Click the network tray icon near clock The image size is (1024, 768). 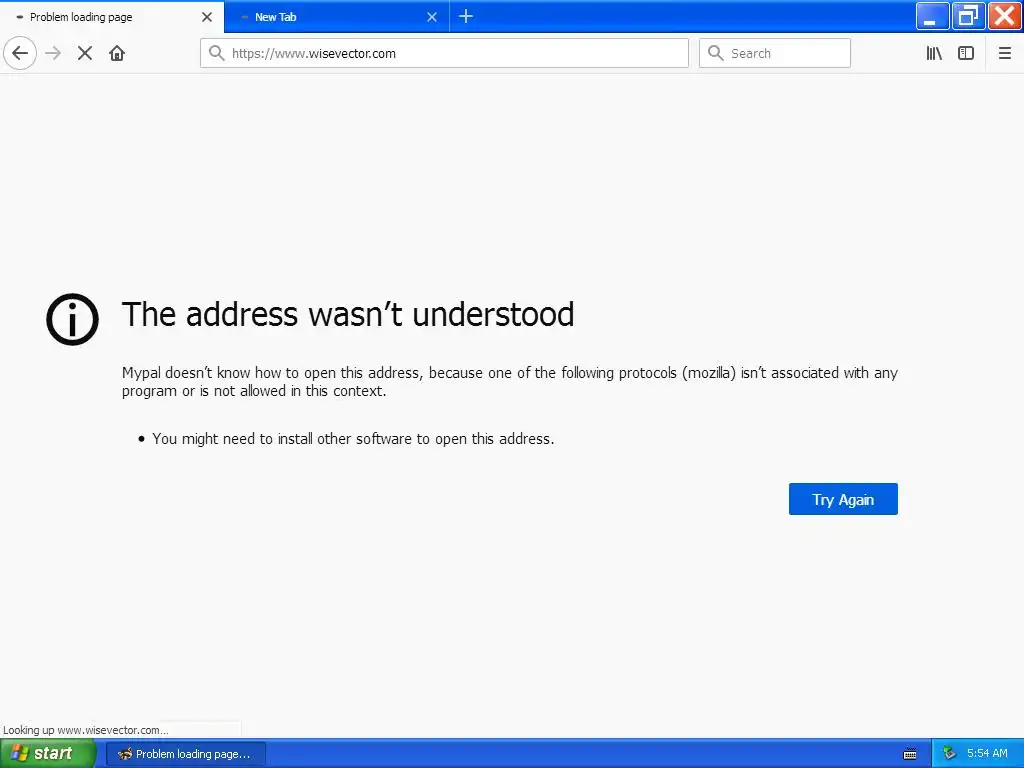click(x=950, y=754)
